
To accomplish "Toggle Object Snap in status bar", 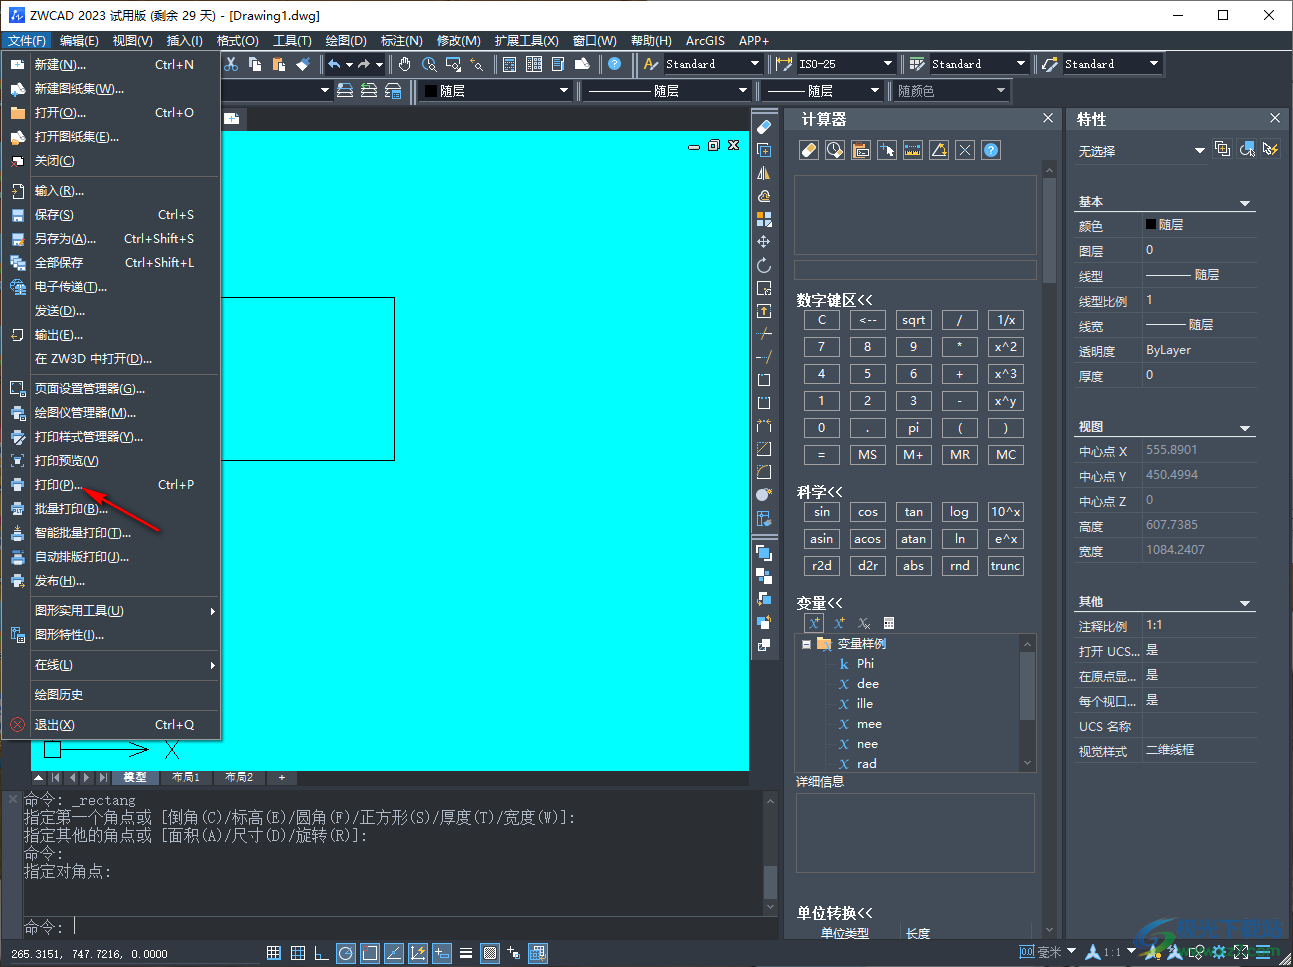I will pos(369,953).
